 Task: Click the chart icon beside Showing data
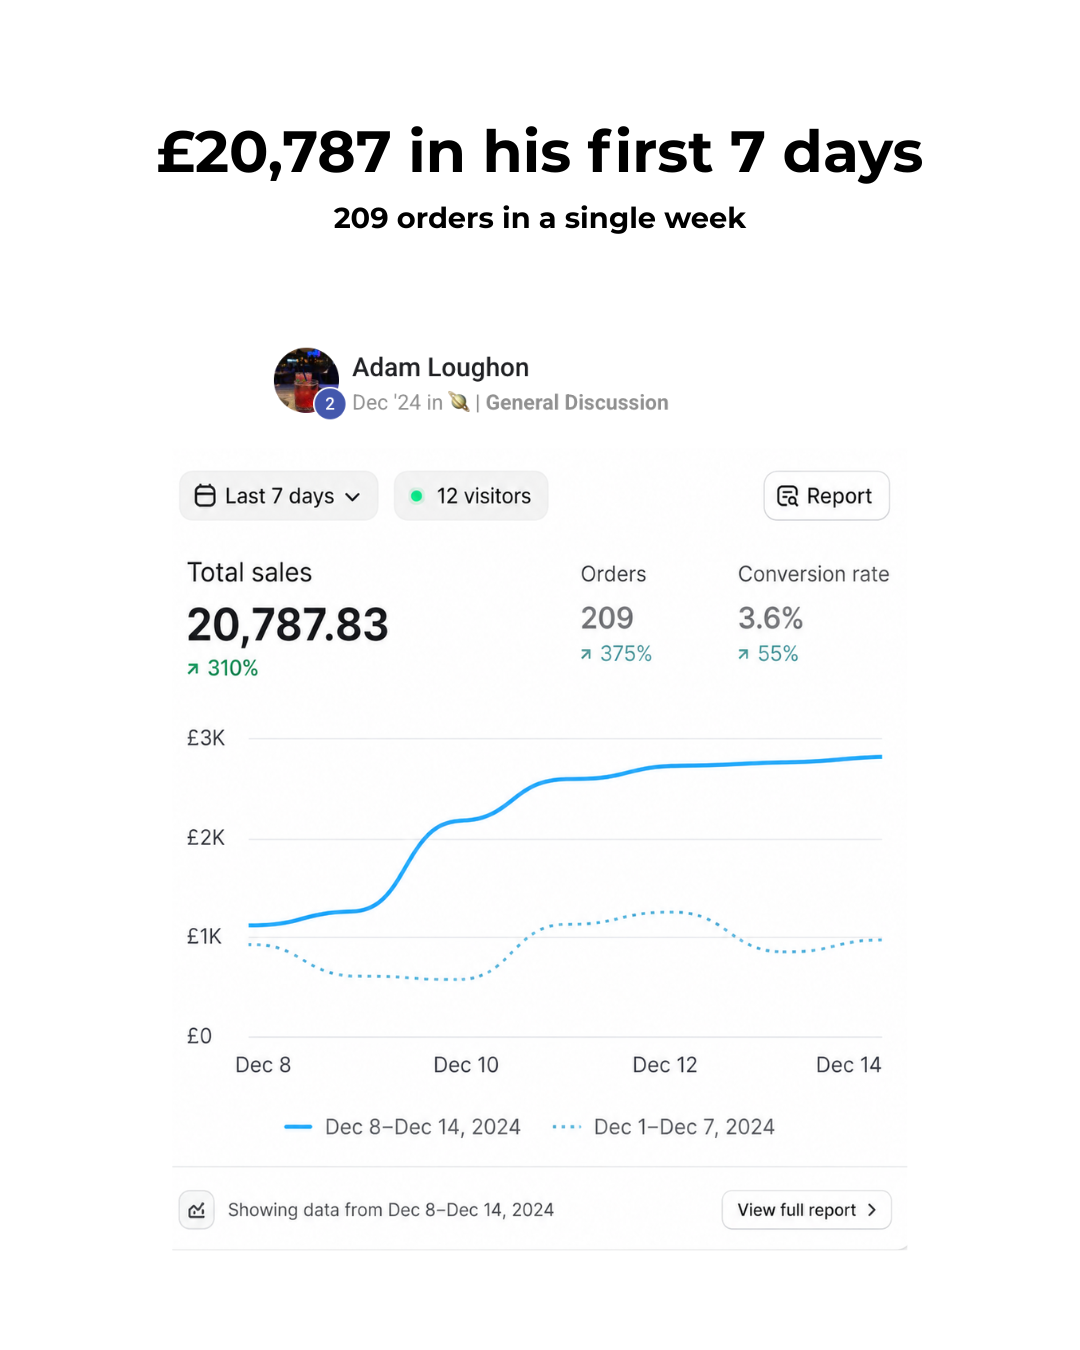click(x=197, y=1210)
